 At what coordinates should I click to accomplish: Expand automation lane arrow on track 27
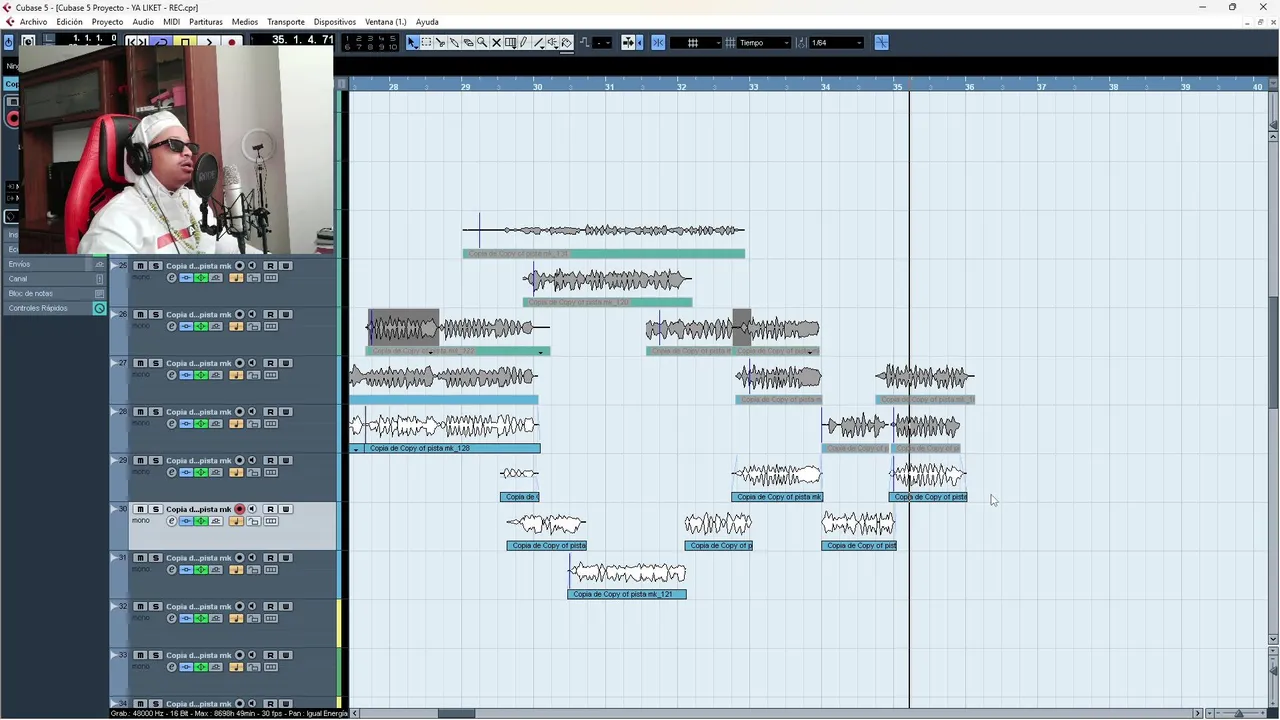[114, 365]
